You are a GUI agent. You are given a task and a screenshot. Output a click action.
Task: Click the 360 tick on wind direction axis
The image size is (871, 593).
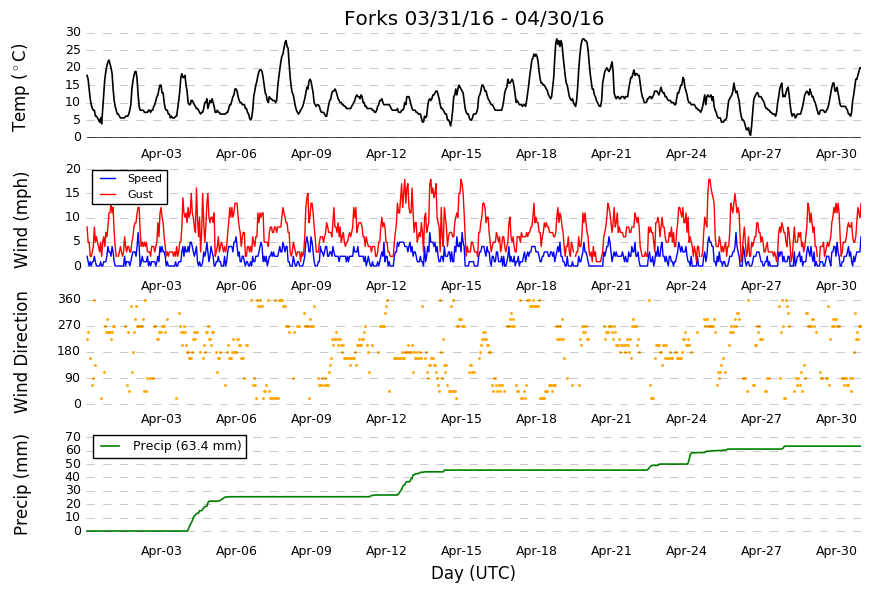69,299
